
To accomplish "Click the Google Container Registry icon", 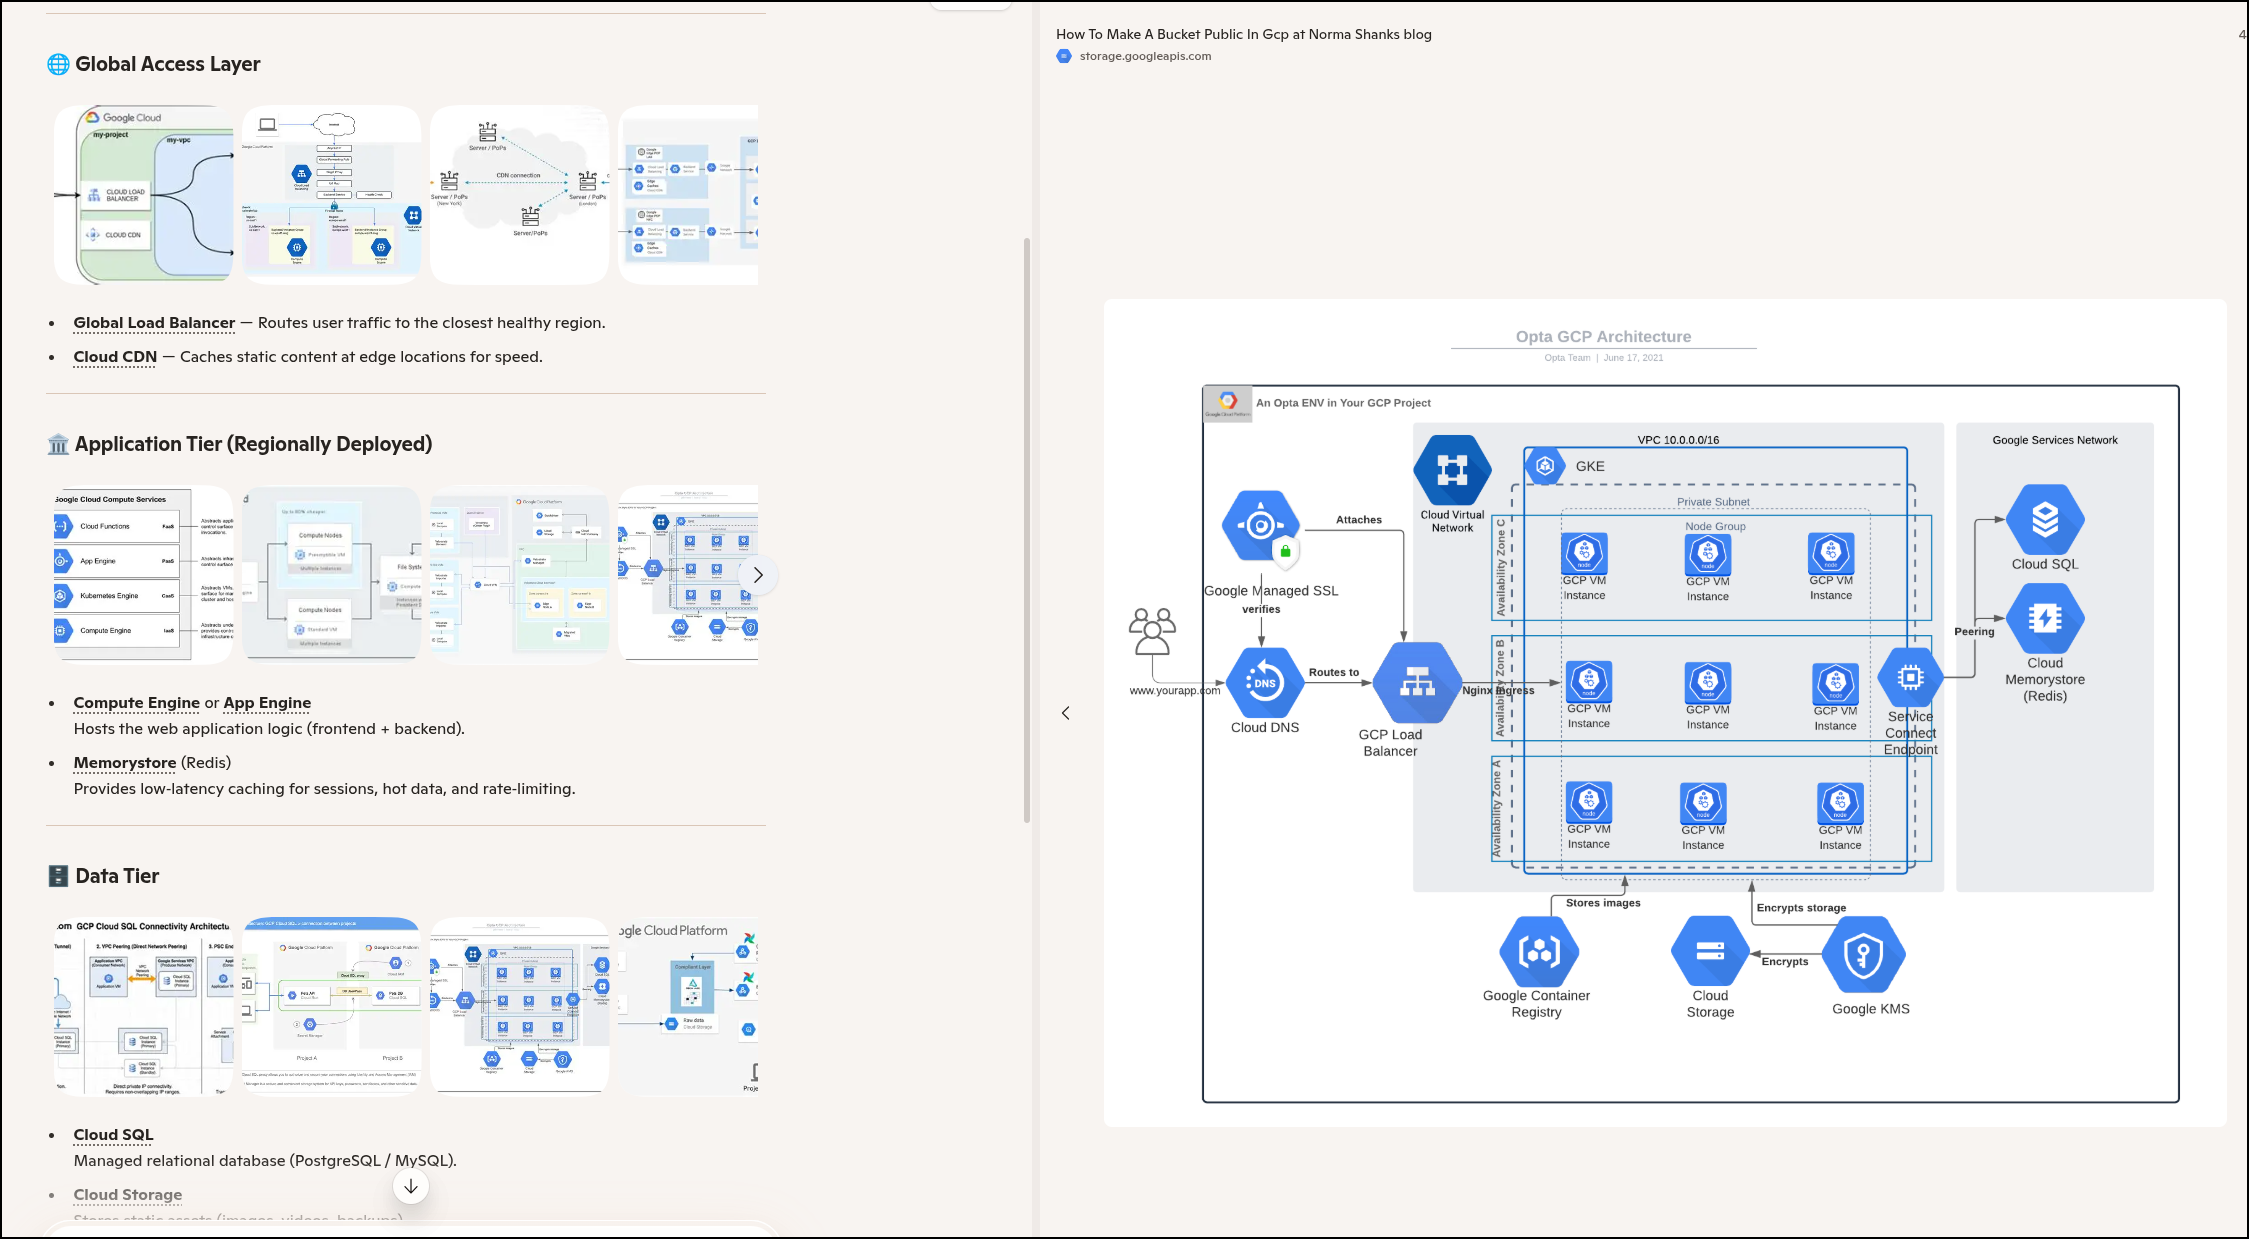I will [x=1539, y=952].
